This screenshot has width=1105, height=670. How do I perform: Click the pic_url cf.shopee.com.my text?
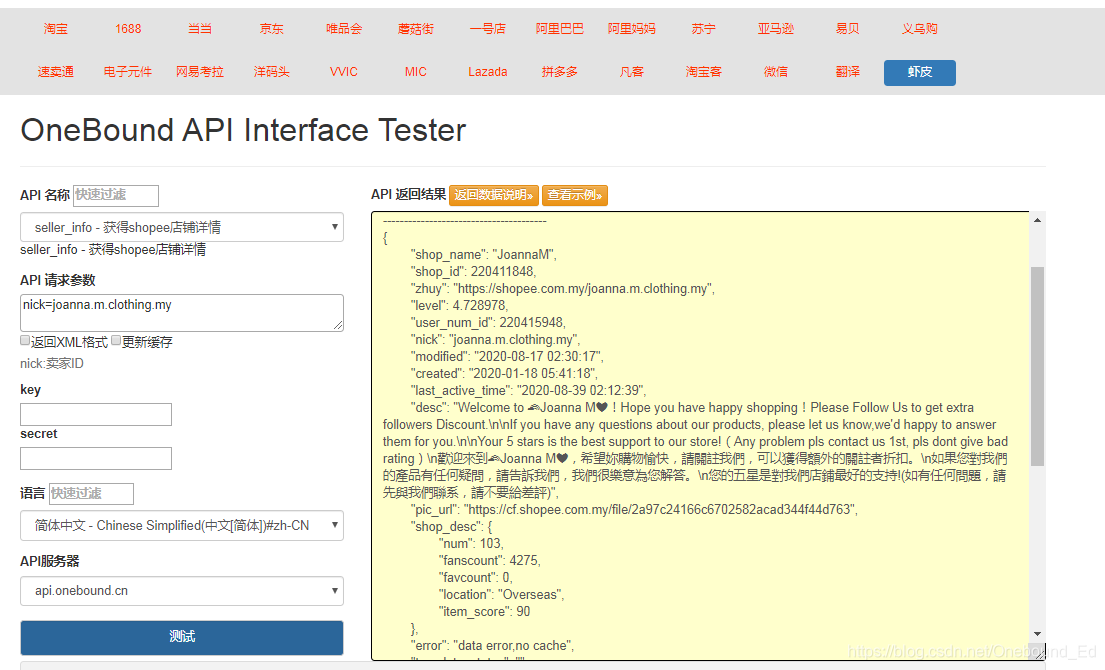662,509
